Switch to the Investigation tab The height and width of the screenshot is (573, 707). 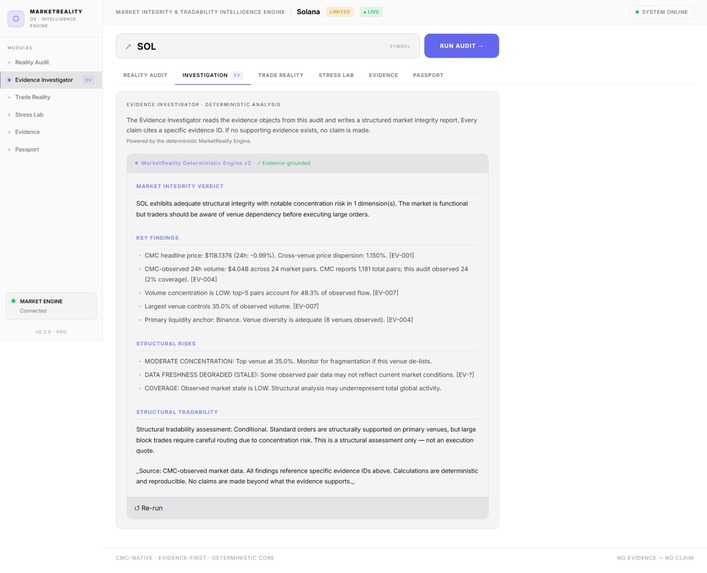coord(213,75)
